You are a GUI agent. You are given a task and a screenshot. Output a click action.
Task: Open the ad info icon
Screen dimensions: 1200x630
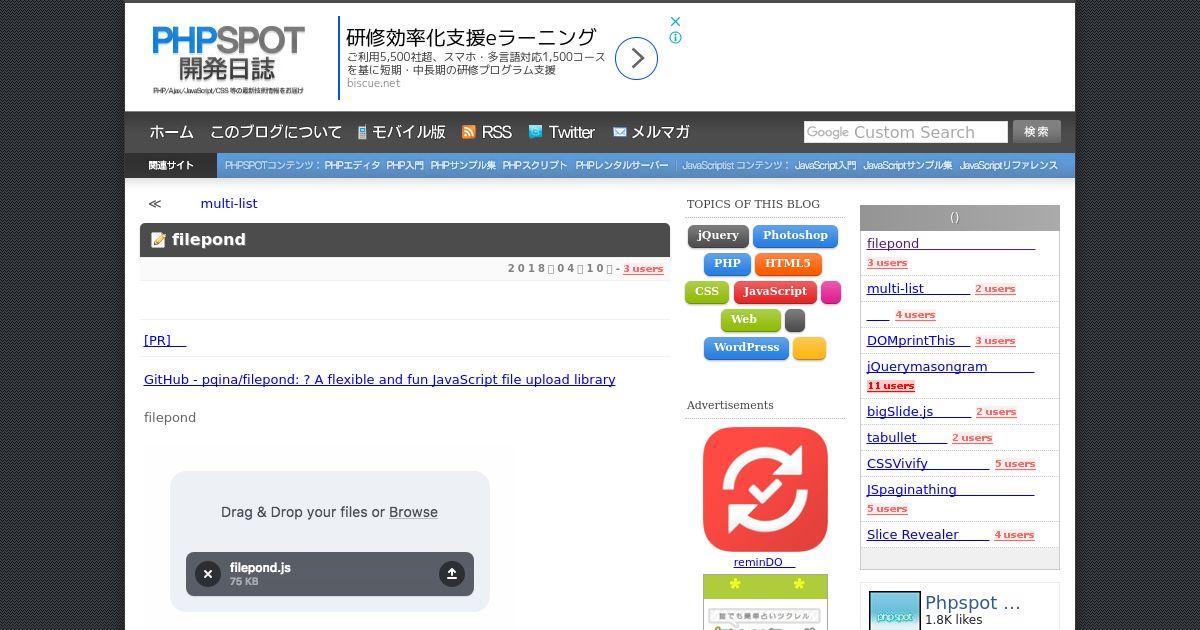(675, 38)
